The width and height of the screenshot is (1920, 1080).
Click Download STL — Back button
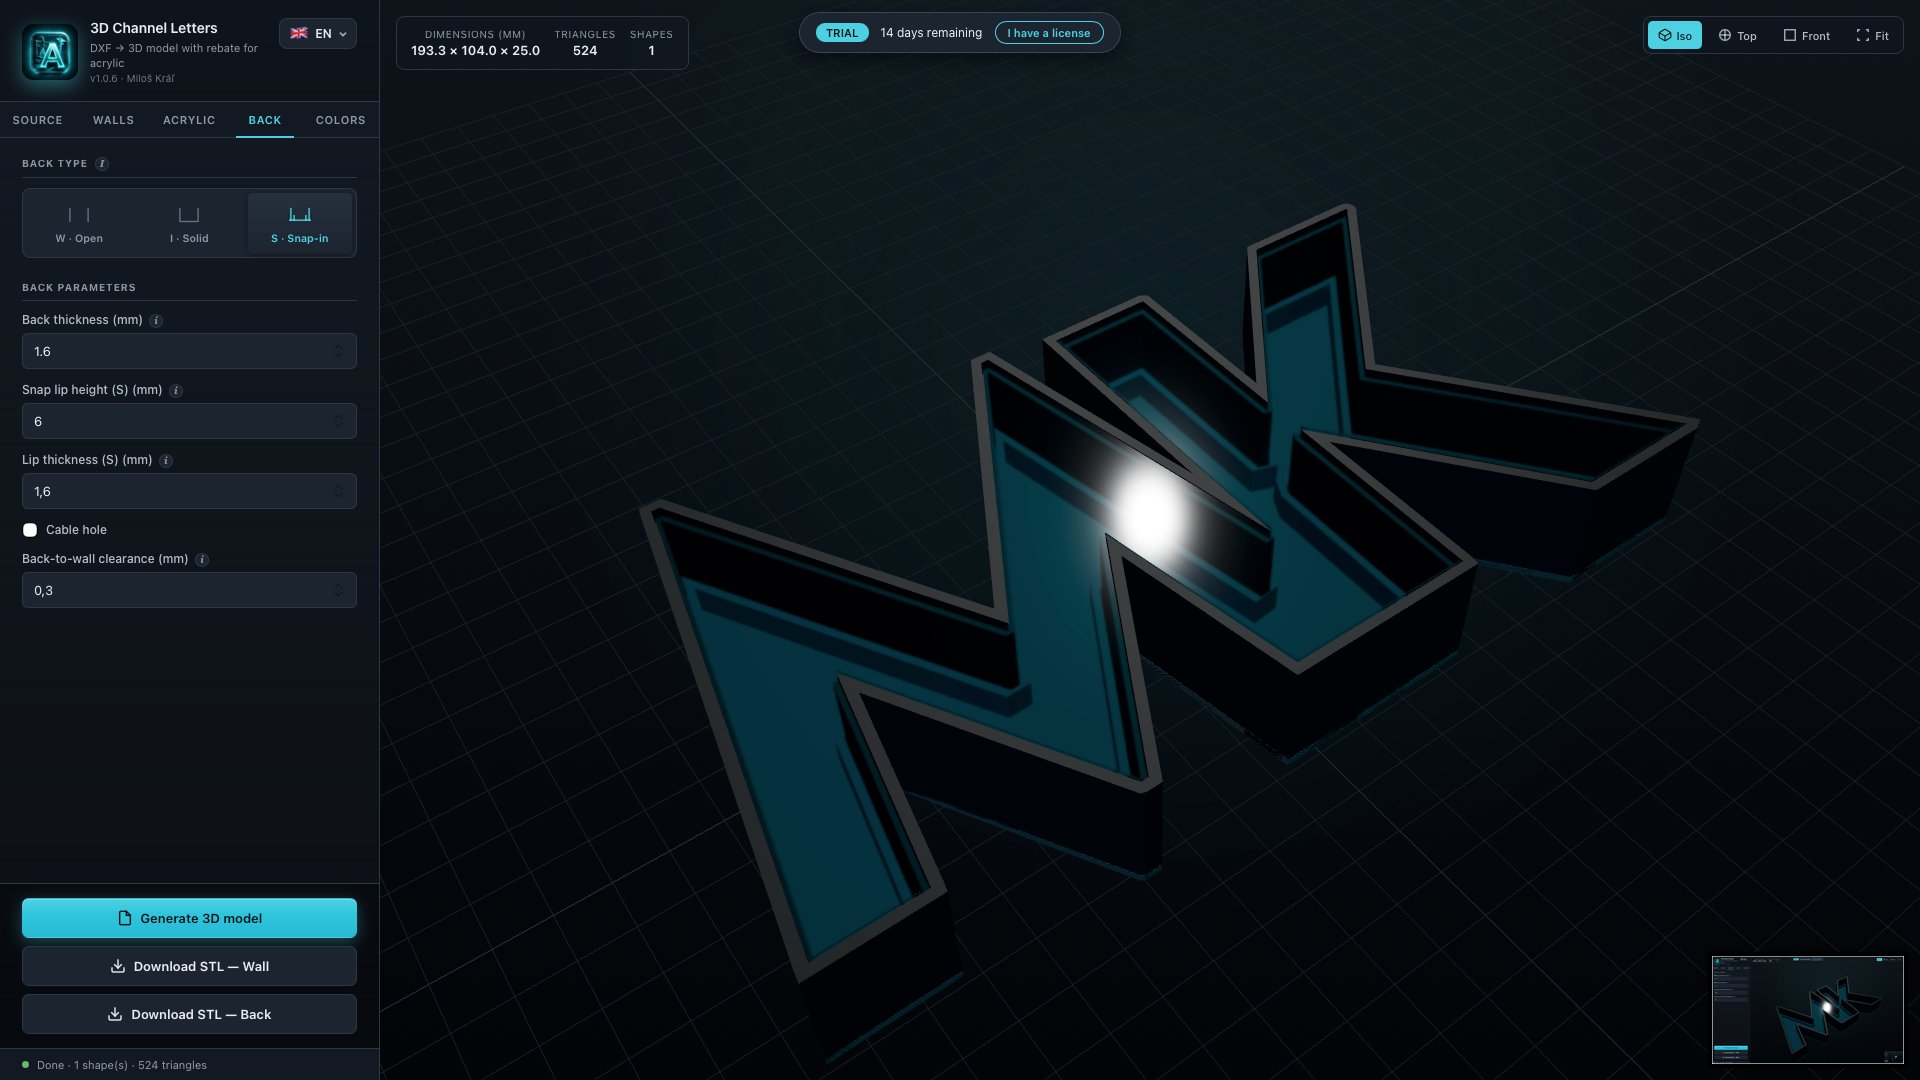(189, 1014)
